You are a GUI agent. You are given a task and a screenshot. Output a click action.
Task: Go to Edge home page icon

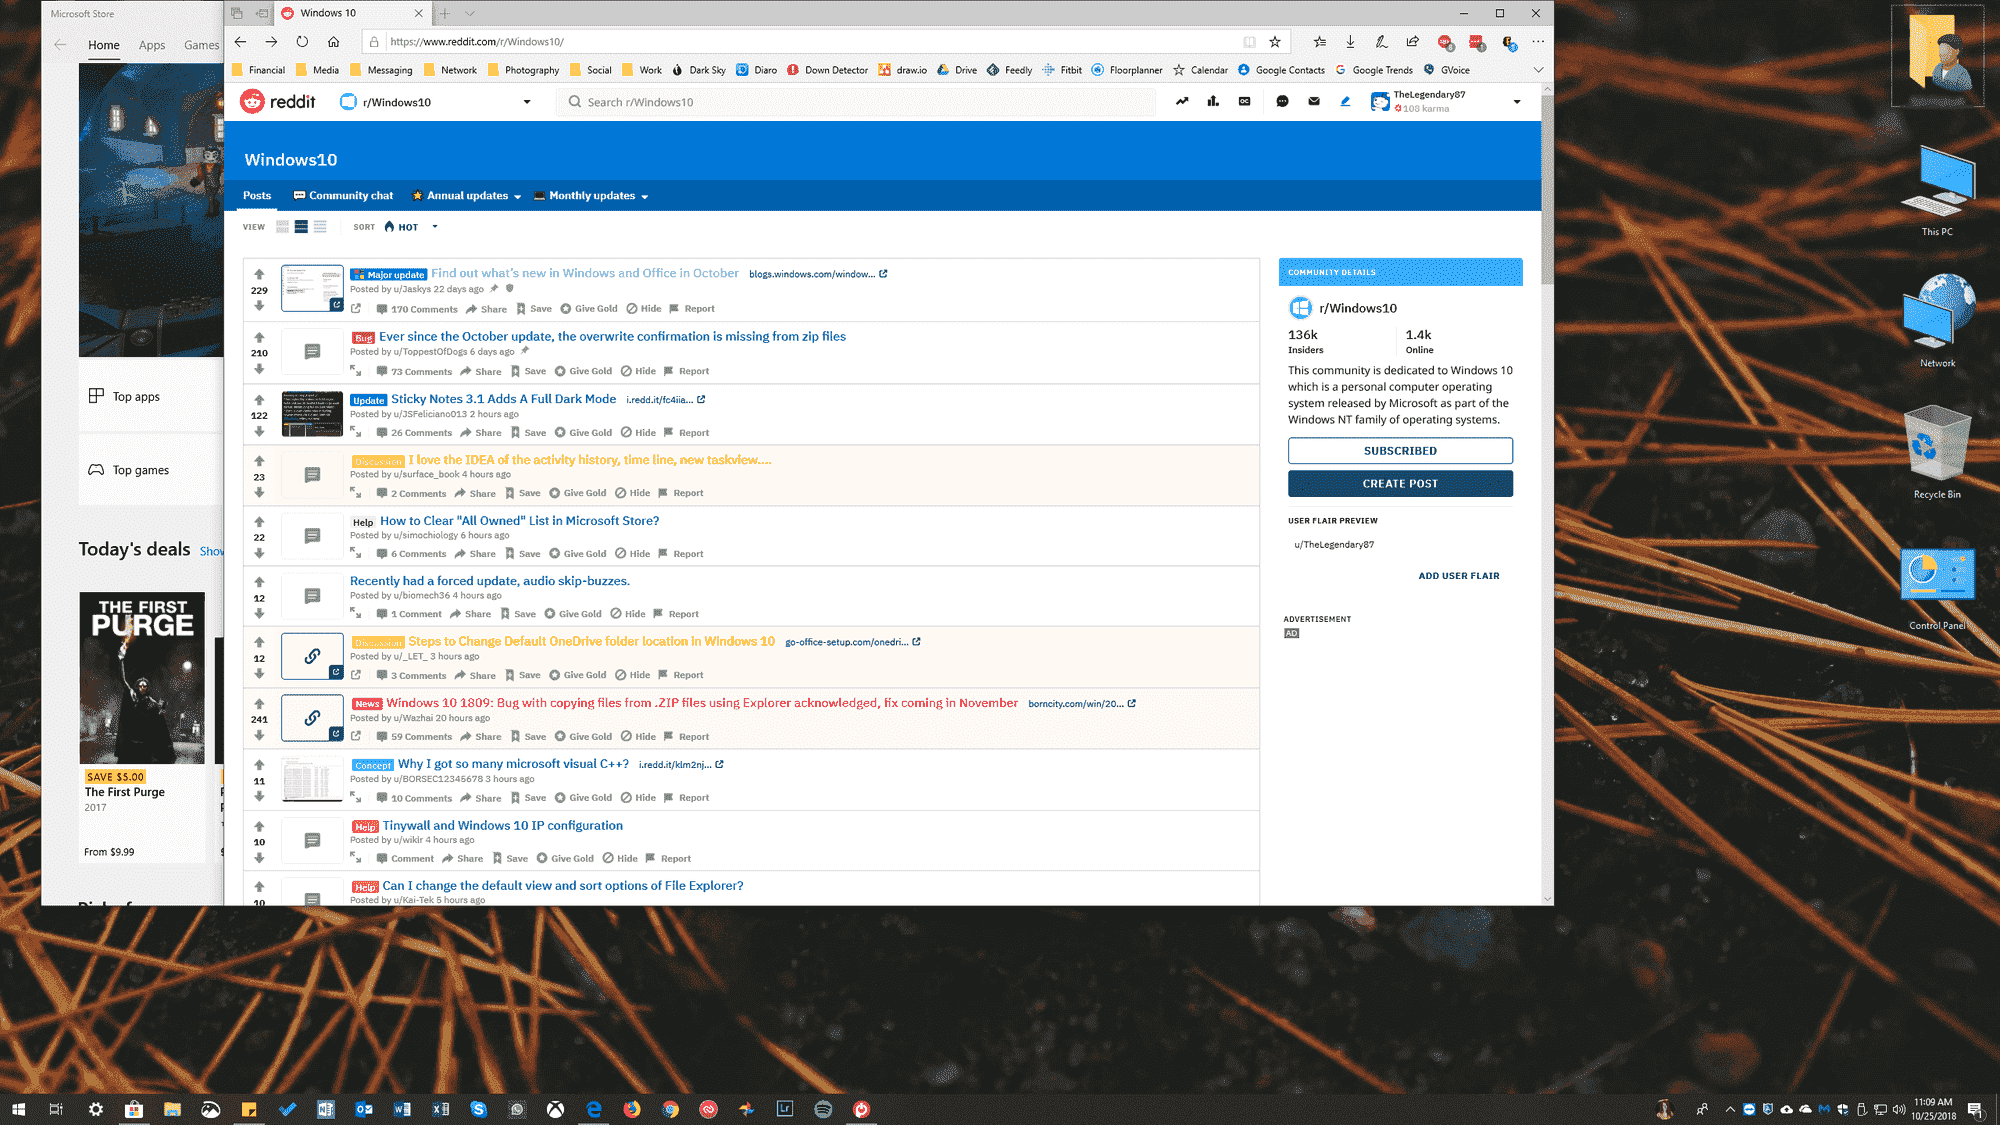(x=333, y=42)
